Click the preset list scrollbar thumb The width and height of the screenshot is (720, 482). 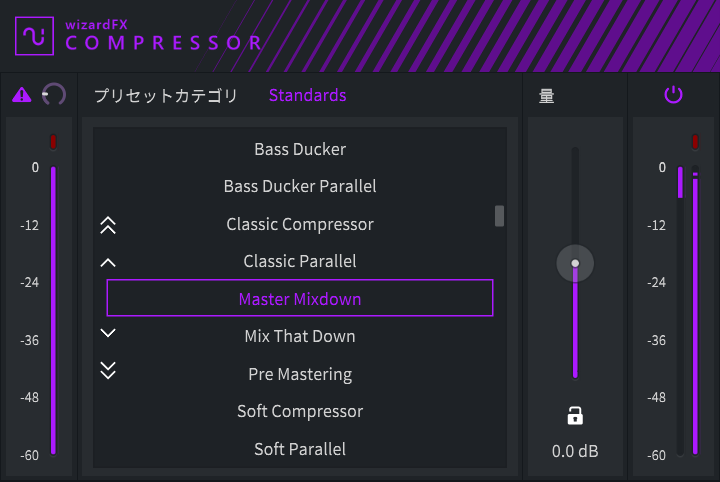coord(499,216)
